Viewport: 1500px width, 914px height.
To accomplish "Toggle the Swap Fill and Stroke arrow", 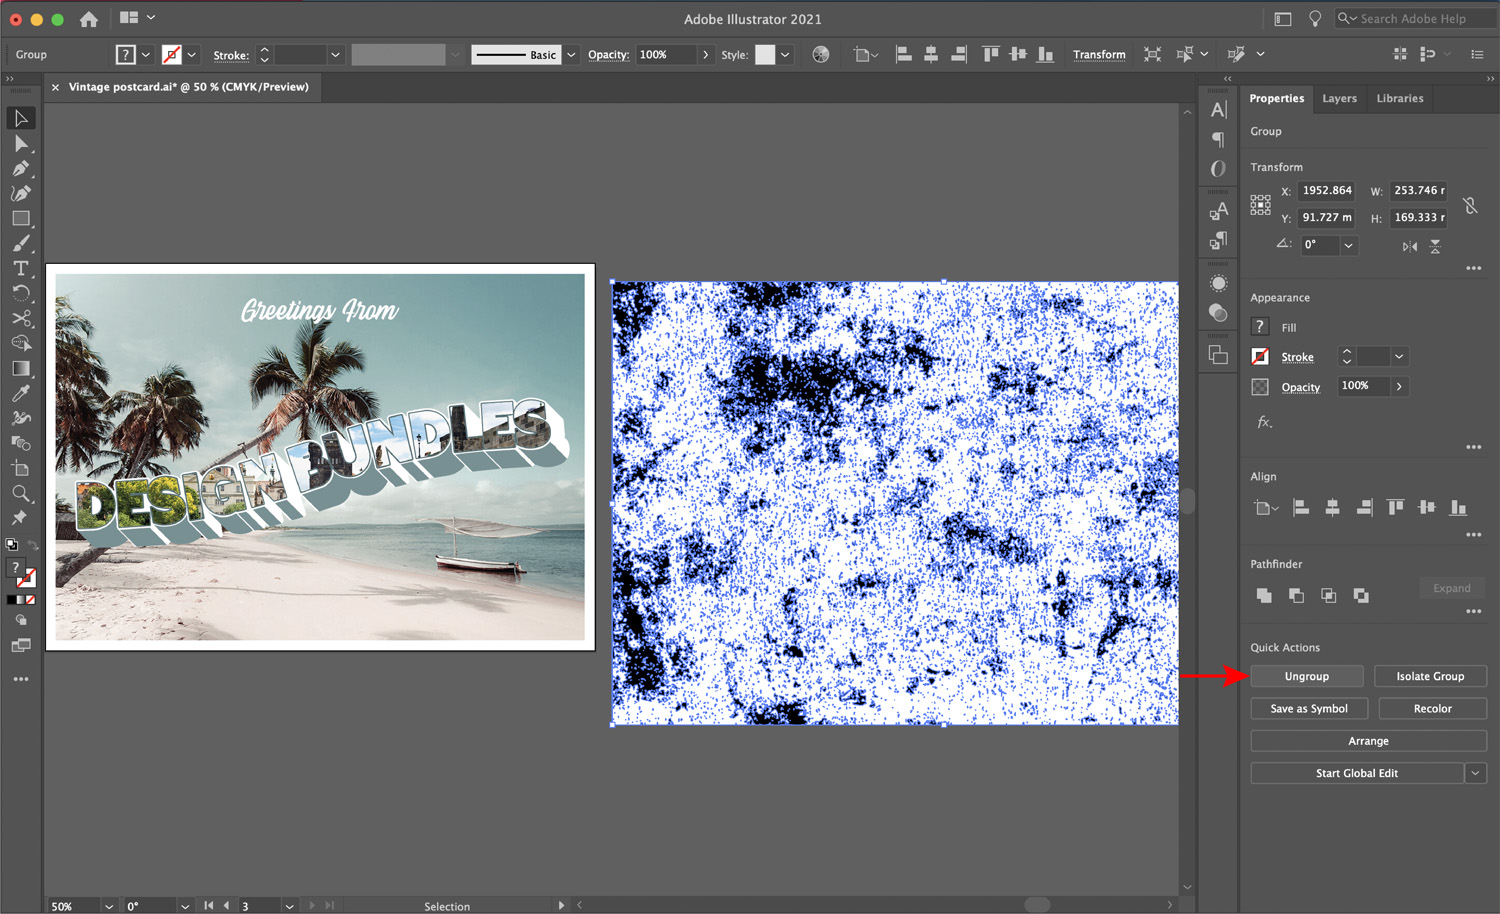I will (x=32, y=546).
